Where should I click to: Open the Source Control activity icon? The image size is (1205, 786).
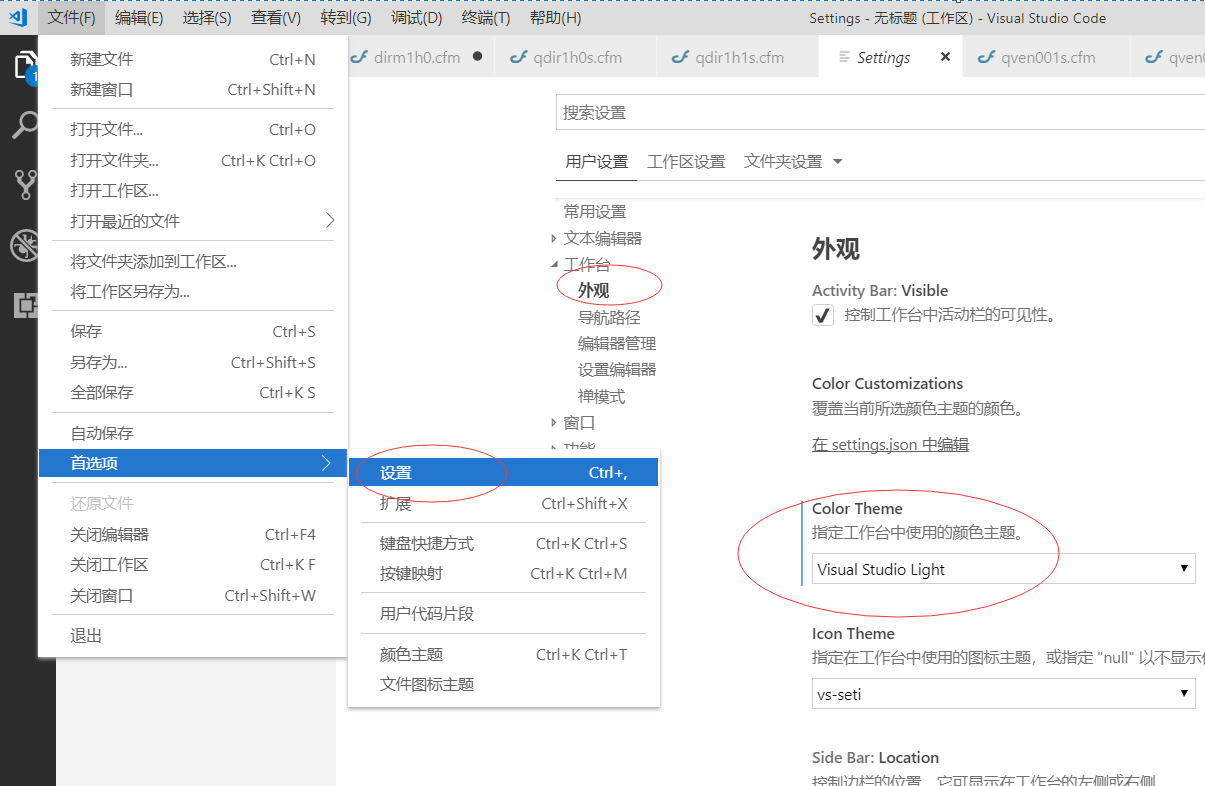pyautogui.click(x=24, y=185)
